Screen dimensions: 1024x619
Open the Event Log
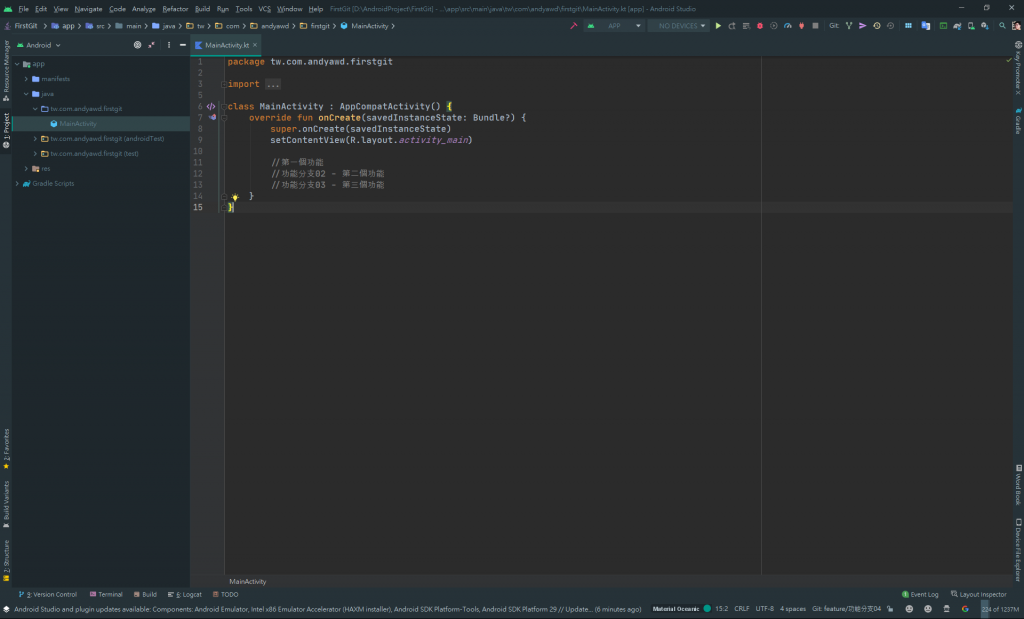[x=920, y=594]
